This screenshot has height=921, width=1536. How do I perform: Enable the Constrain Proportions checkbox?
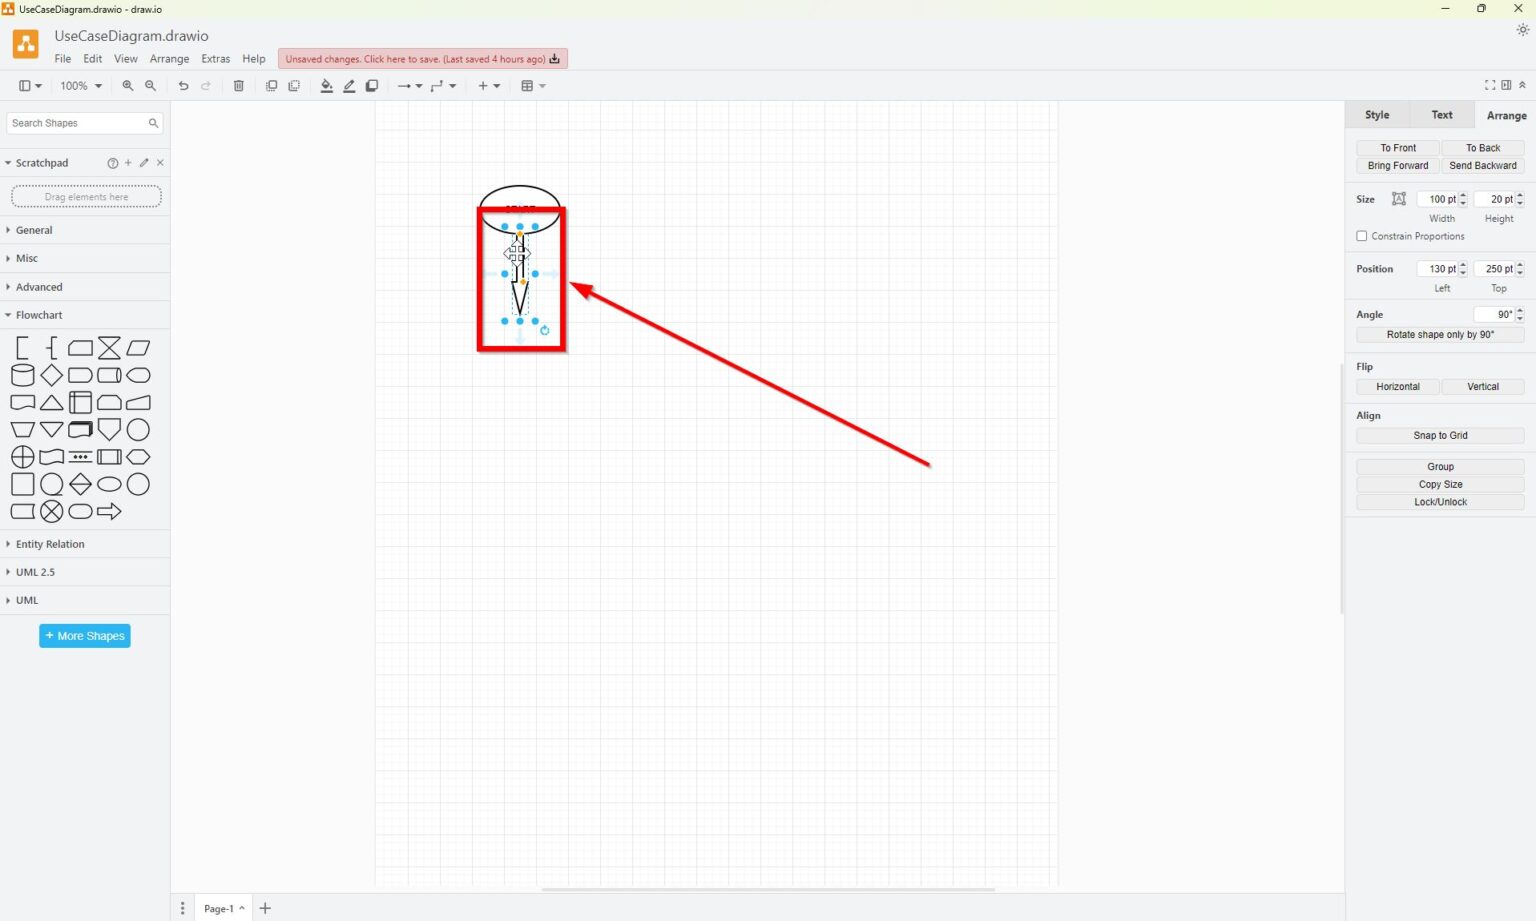pos(1361,236)
